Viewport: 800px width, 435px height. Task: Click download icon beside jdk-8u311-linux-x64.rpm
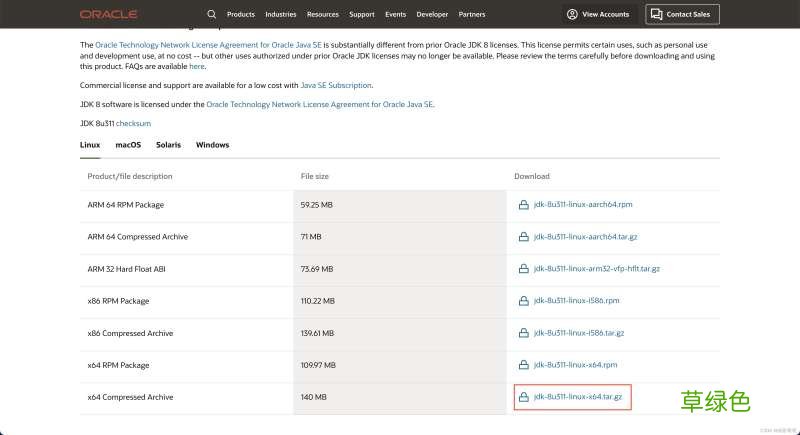(523, 365)
